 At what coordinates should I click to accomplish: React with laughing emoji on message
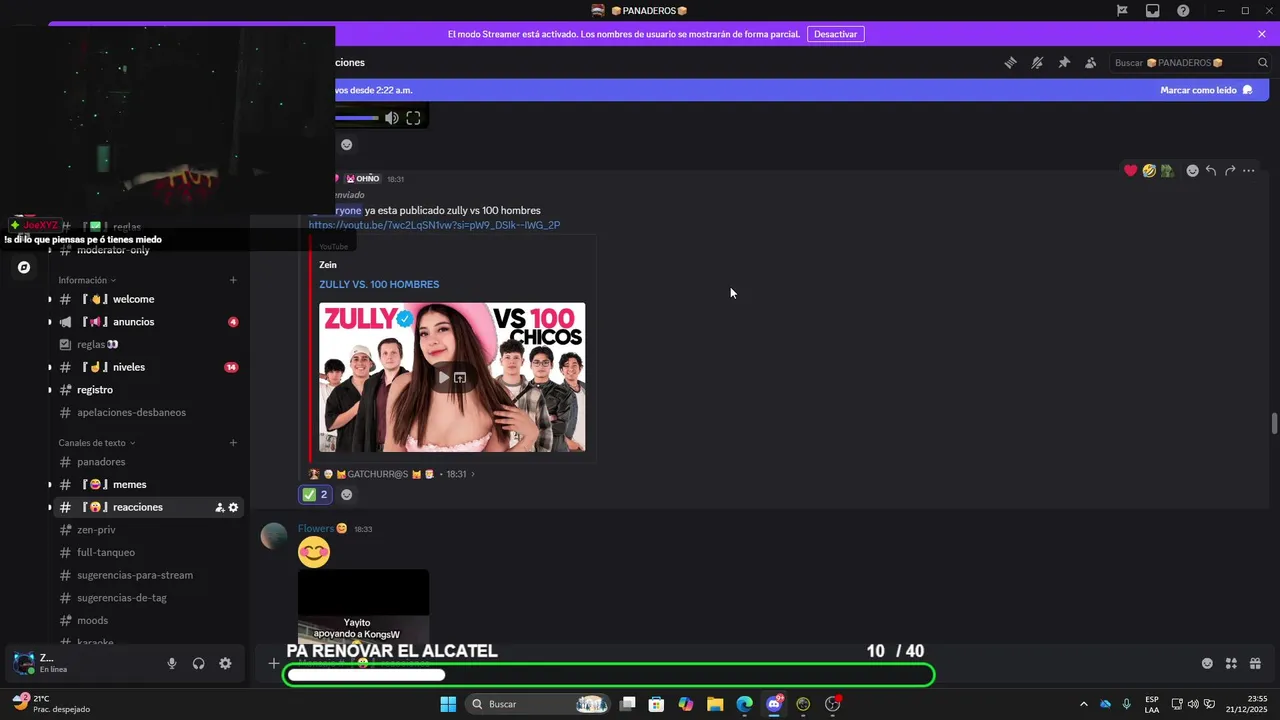tap(1149, 171)
